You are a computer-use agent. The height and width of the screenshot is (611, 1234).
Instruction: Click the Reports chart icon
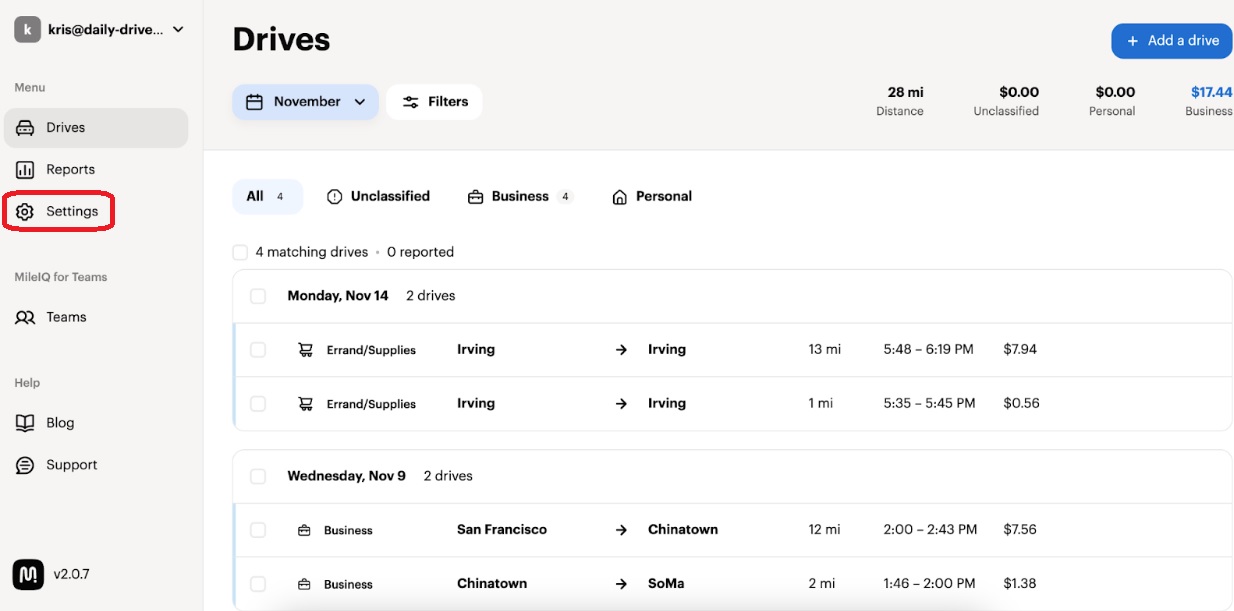tap(25, 170)
